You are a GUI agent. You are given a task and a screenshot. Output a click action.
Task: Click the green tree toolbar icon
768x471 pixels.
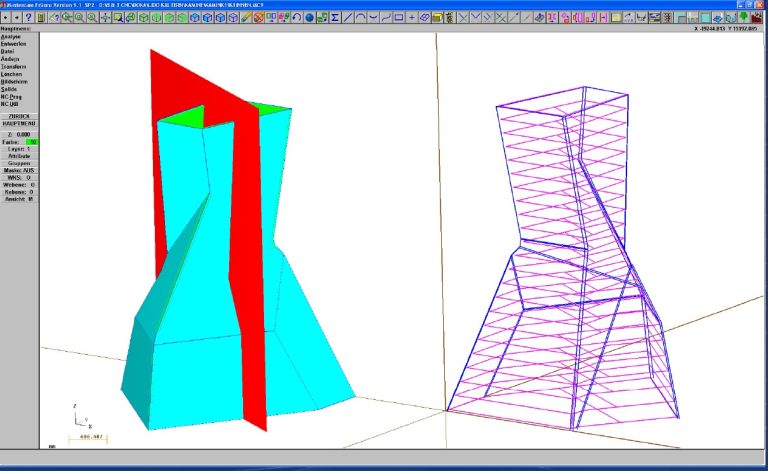click(x=743, y=17)
